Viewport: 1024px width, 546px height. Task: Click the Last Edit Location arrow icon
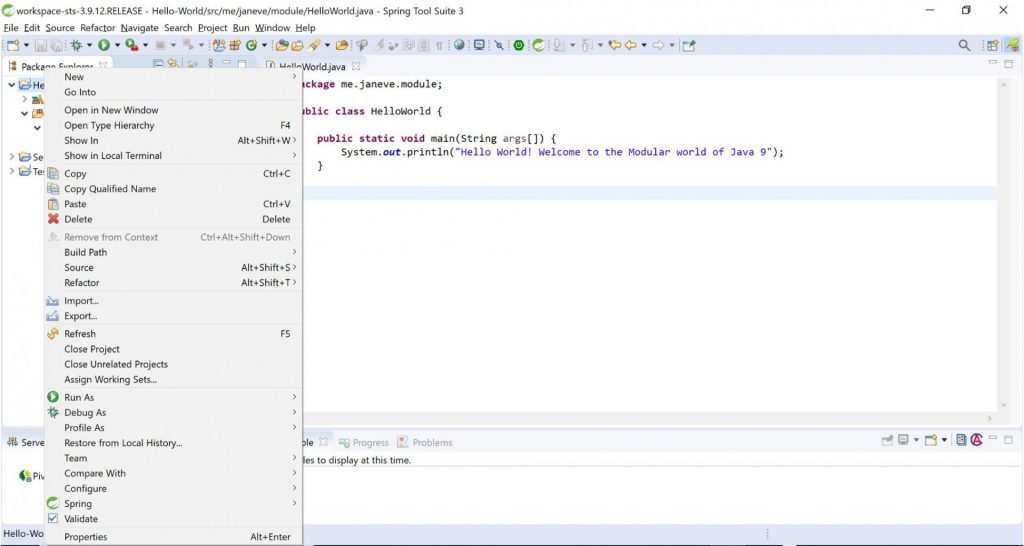coord(614,45)
